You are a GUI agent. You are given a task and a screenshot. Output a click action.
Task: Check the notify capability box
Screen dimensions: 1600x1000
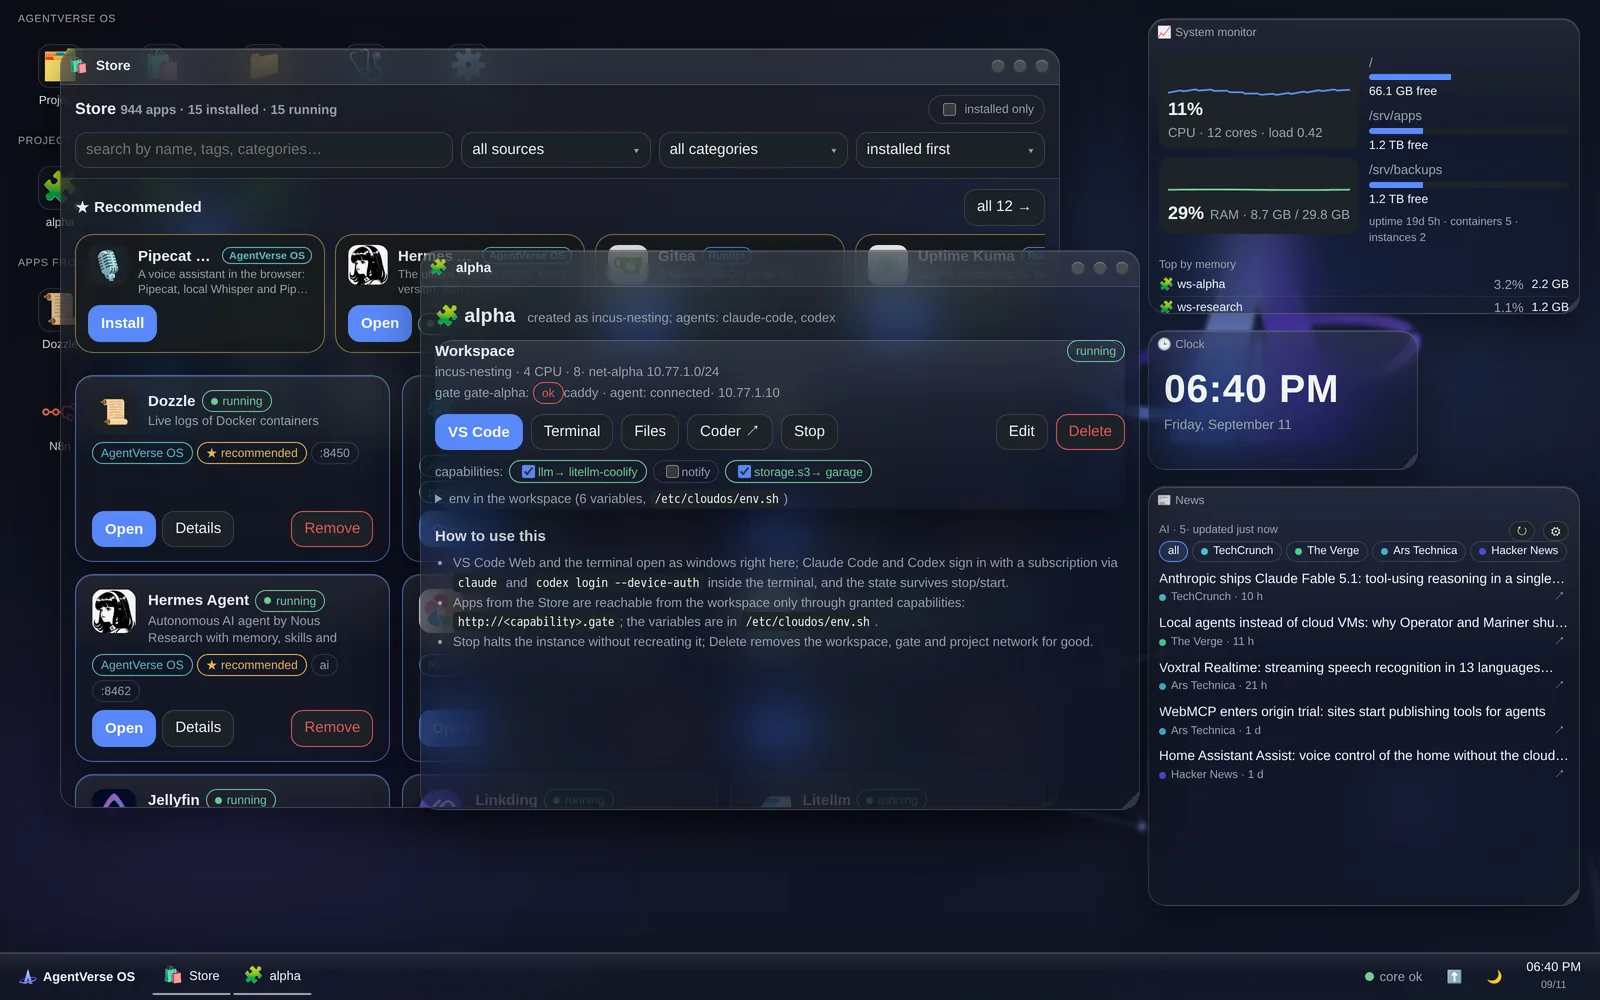coord(672,472)
